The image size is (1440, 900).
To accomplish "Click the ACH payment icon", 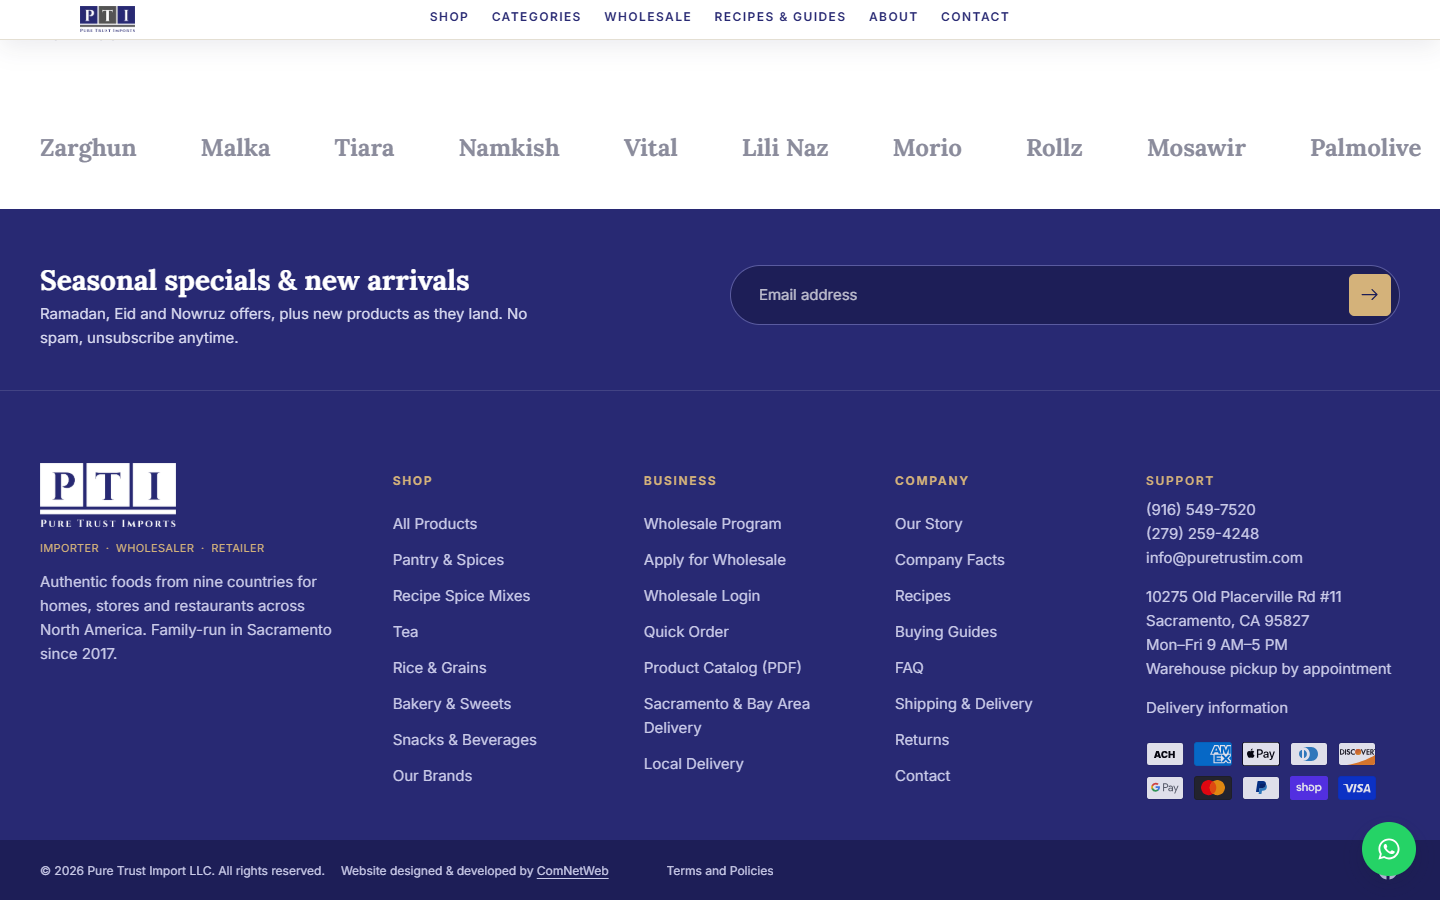I will pos(1164,754).
